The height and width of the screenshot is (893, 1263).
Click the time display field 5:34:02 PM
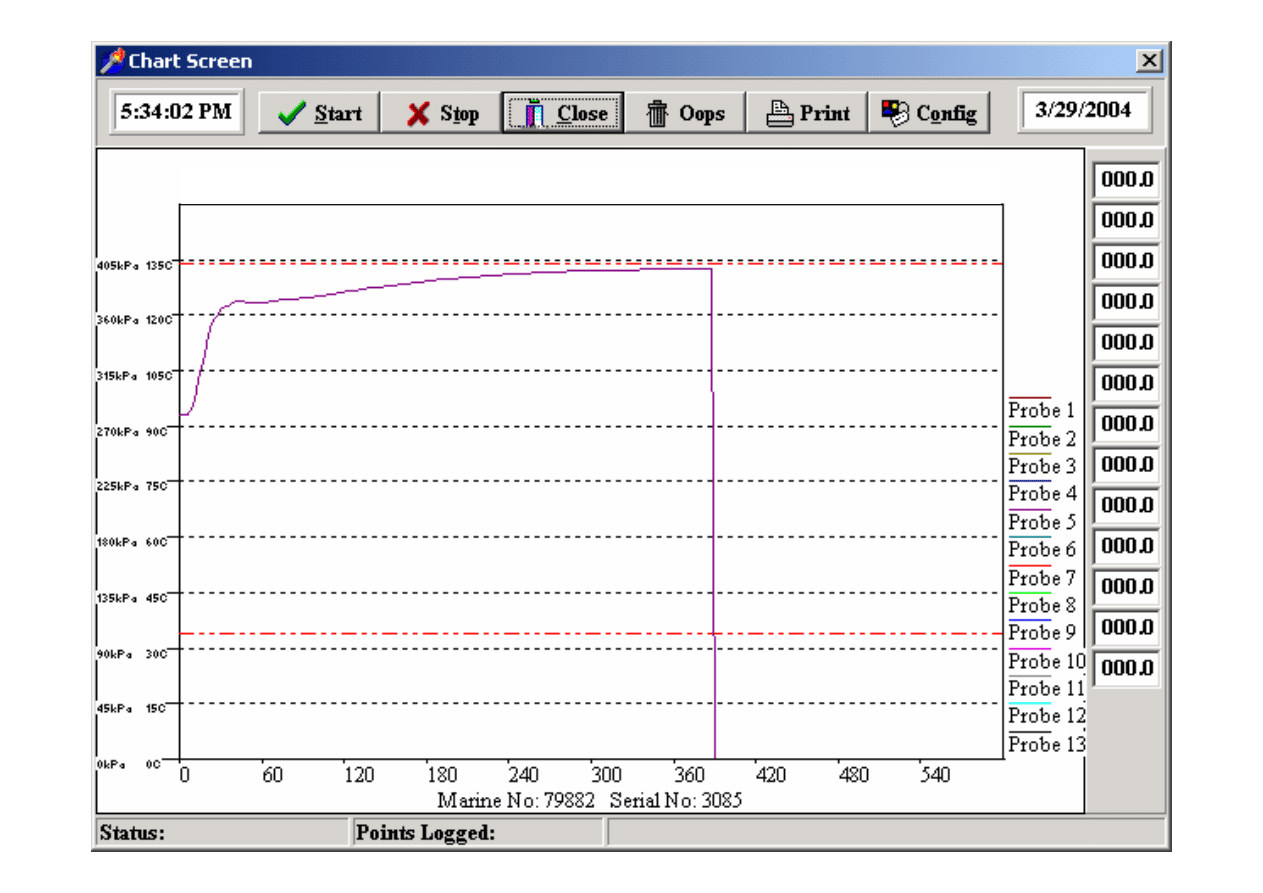click(x=176, y=111)
